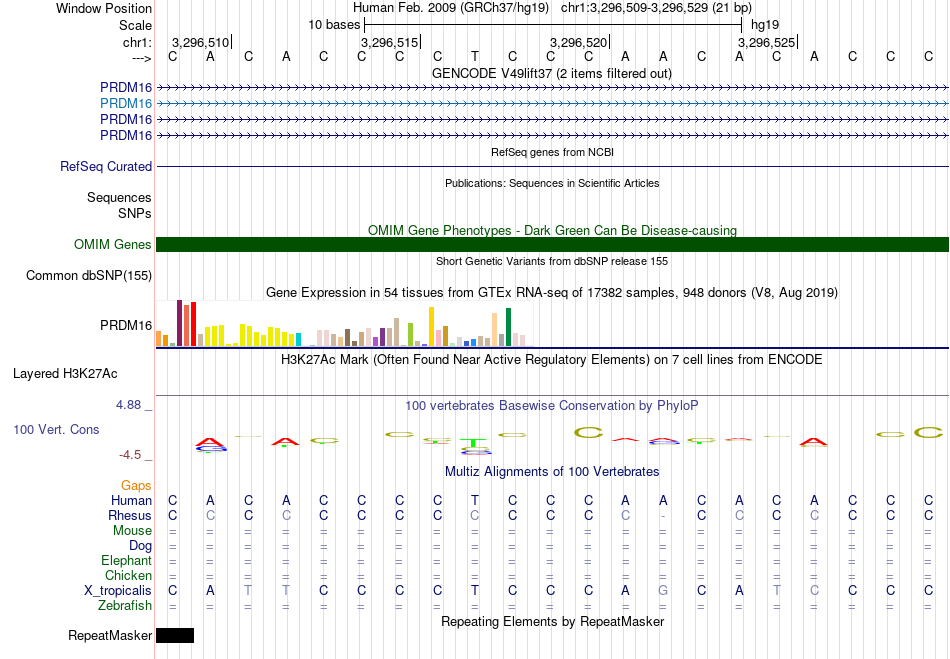Open 'Publications: Sequences in Scientific Articles' title
The height and width of the screenshot is (659, 950).
pyautogui.click(x=552, y=183)
